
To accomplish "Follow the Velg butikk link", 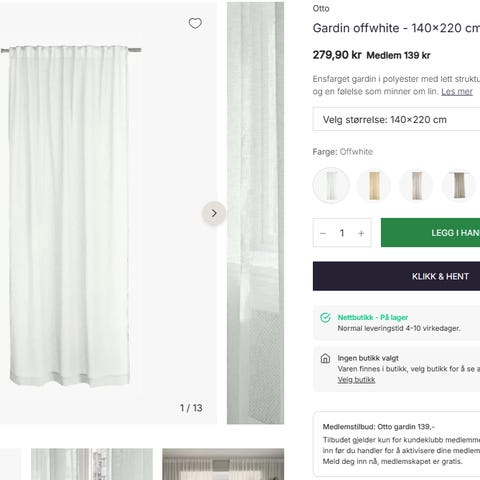I will click(356, 380).
